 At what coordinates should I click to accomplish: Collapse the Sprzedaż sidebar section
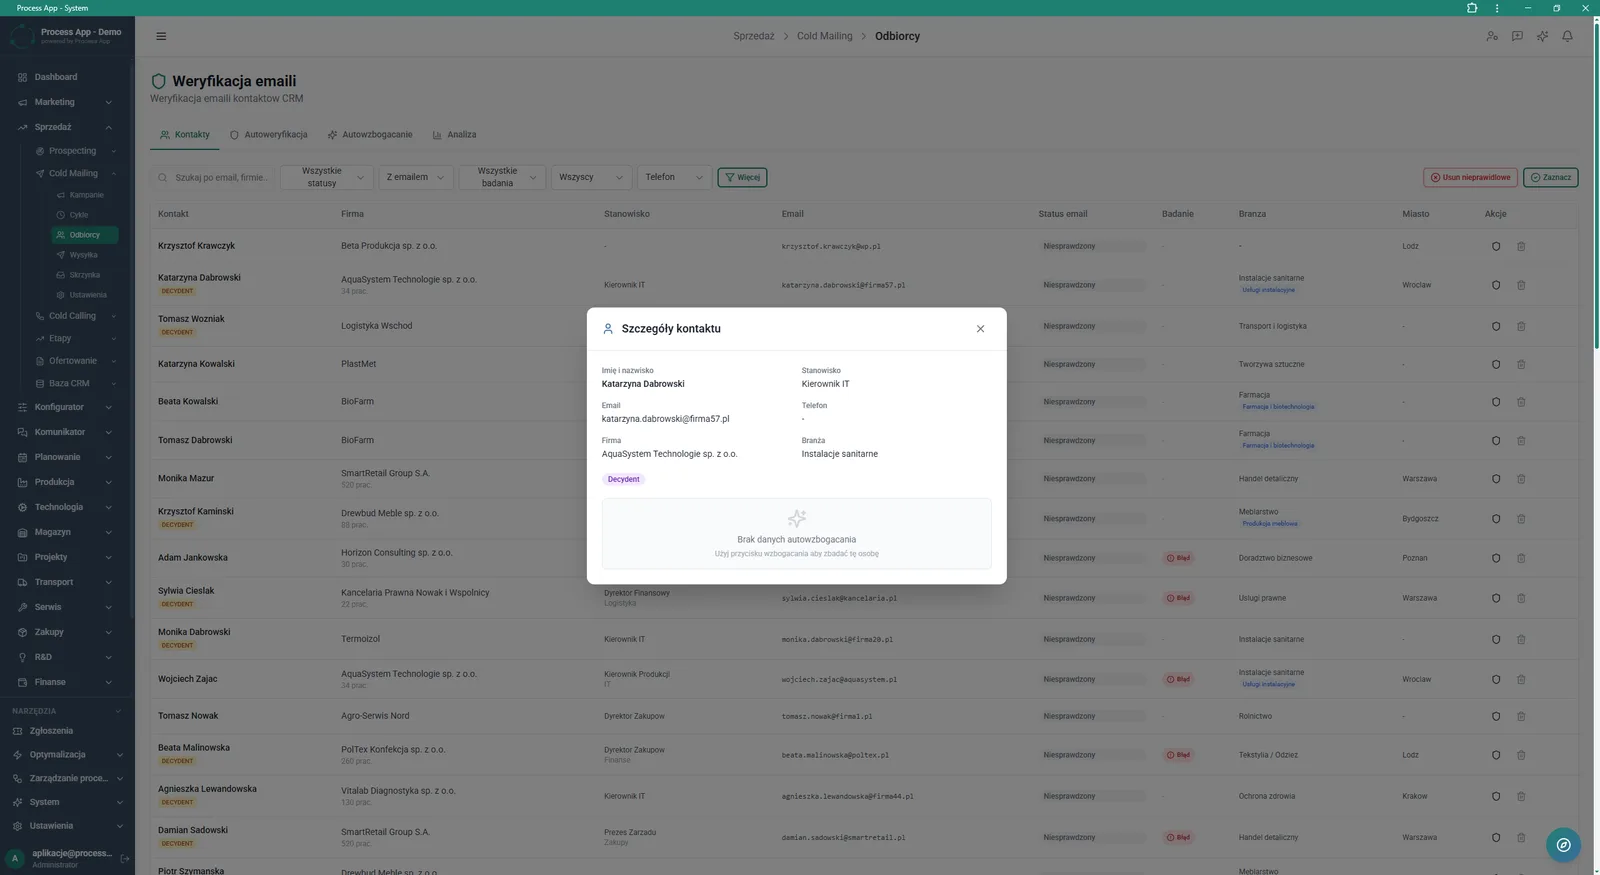point(66,127)
